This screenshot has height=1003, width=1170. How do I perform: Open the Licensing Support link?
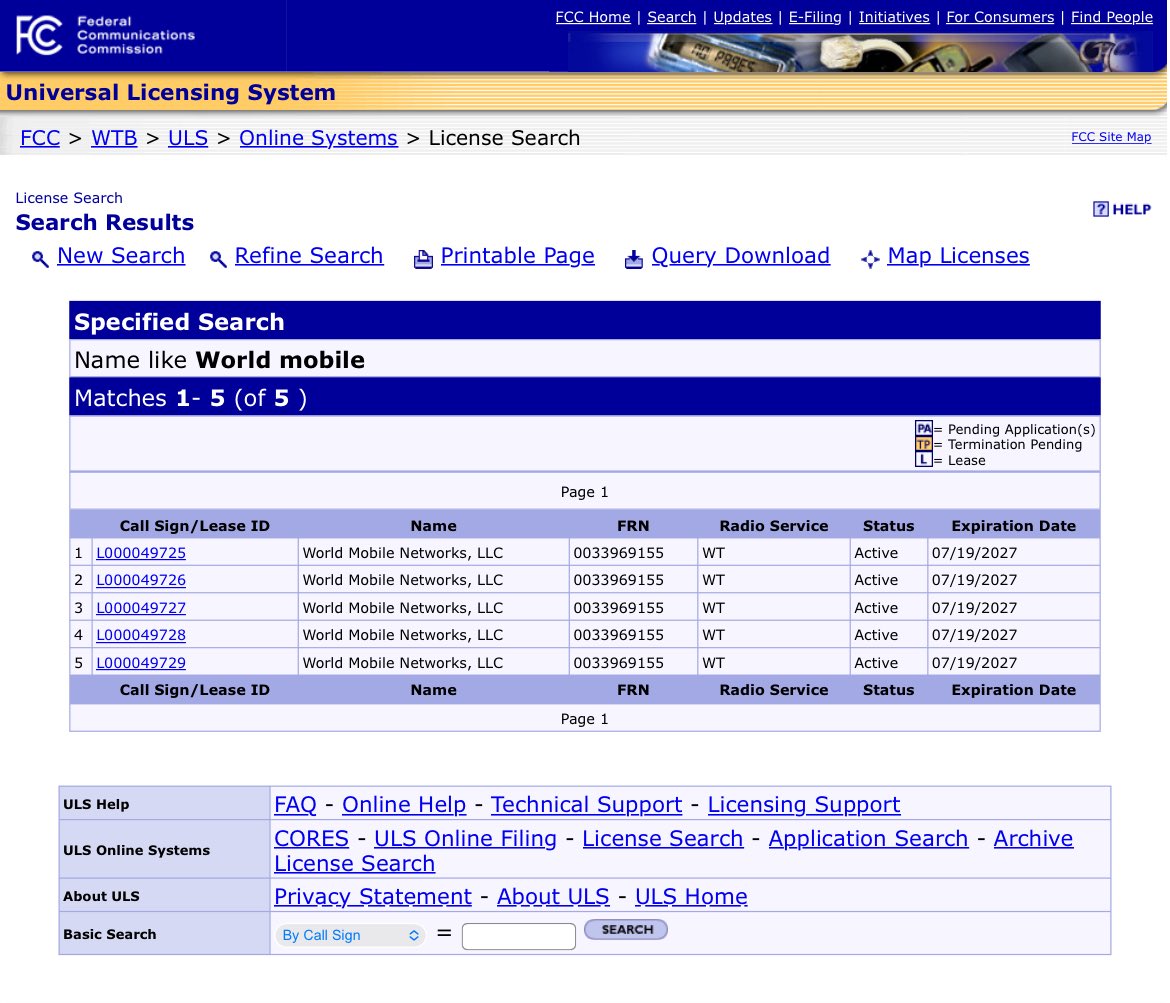click(804, 804)
